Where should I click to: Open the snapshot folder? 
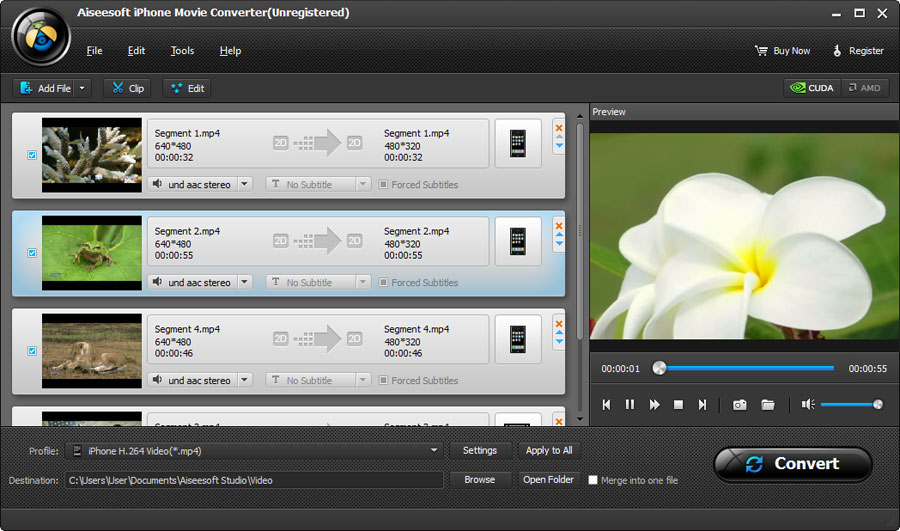click(x=768, y=405)
